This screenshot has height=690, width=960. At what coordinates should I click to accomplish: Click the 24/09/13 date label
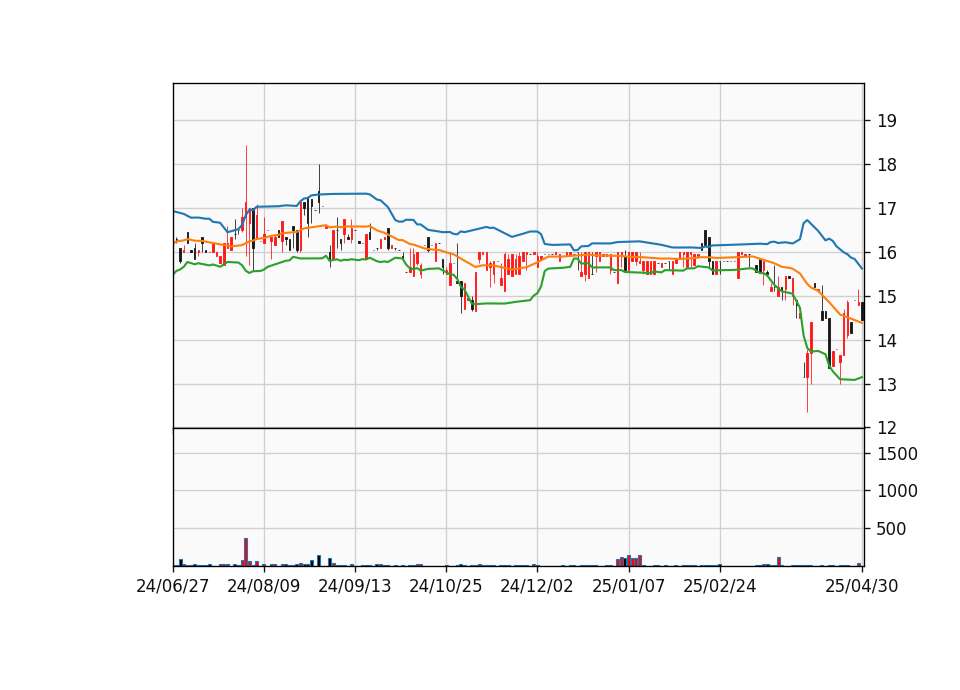click(355, 586)
